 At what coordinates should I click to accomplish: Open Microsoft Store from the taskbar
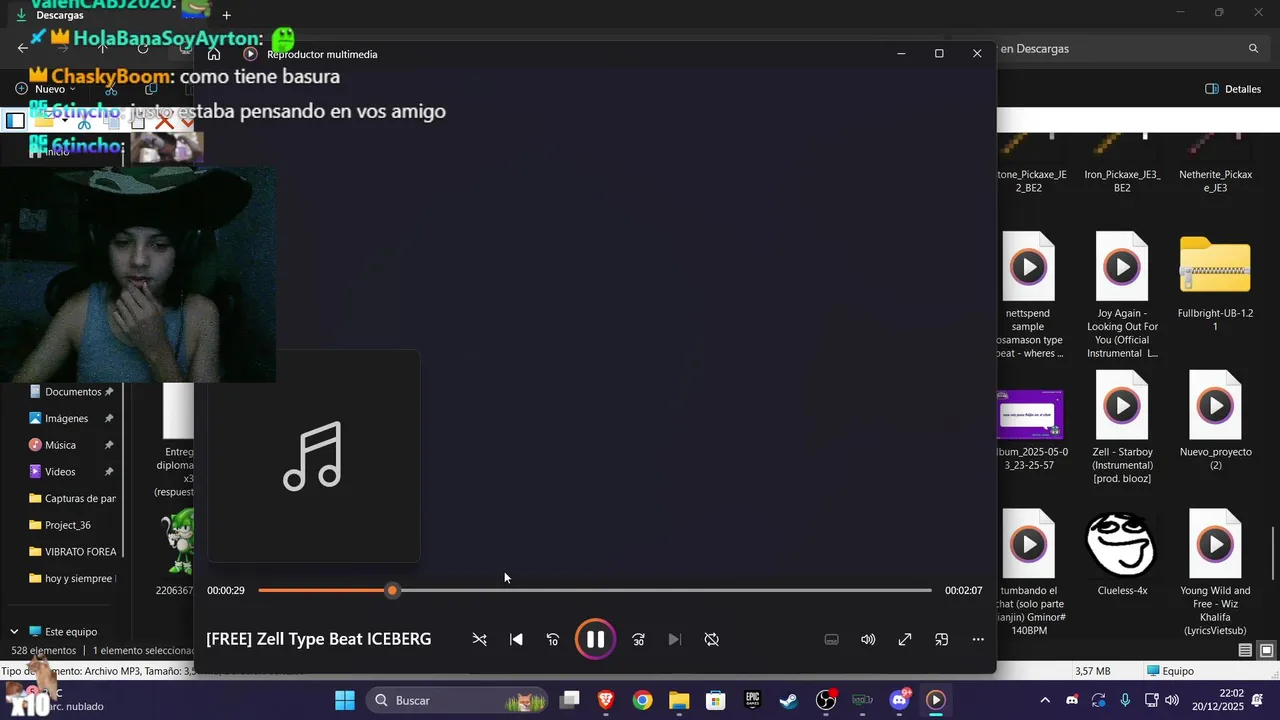[x=716, y=700]
